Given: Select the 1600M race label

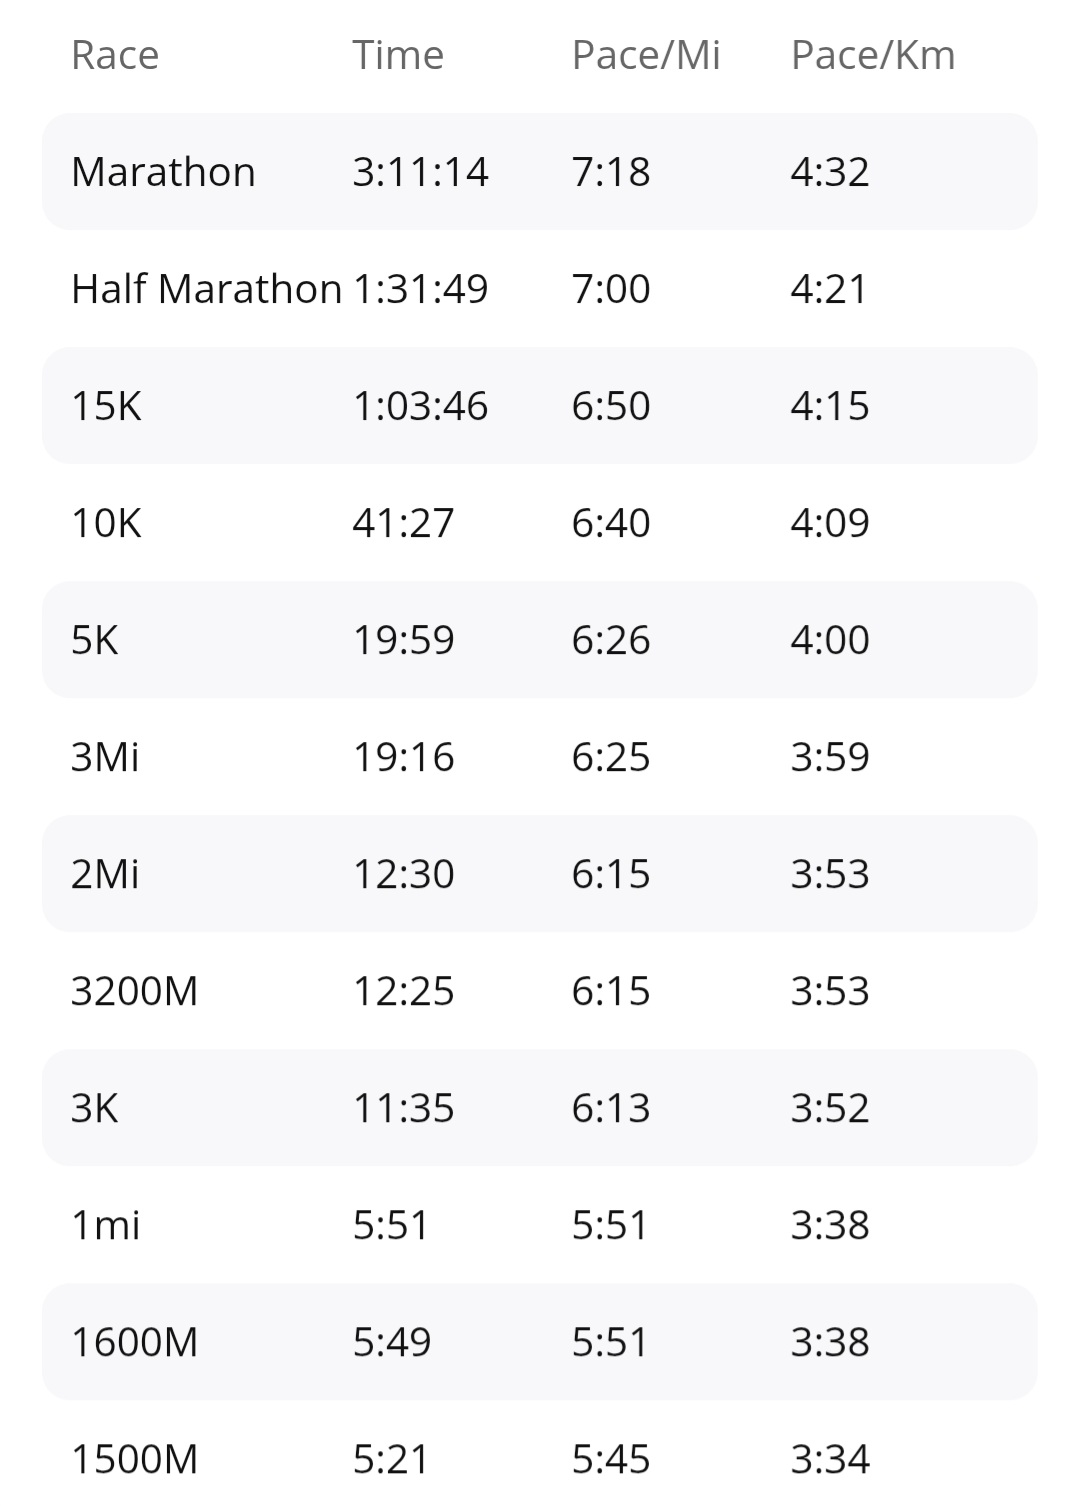Looking at the screenshot, I should [134, 1342].
